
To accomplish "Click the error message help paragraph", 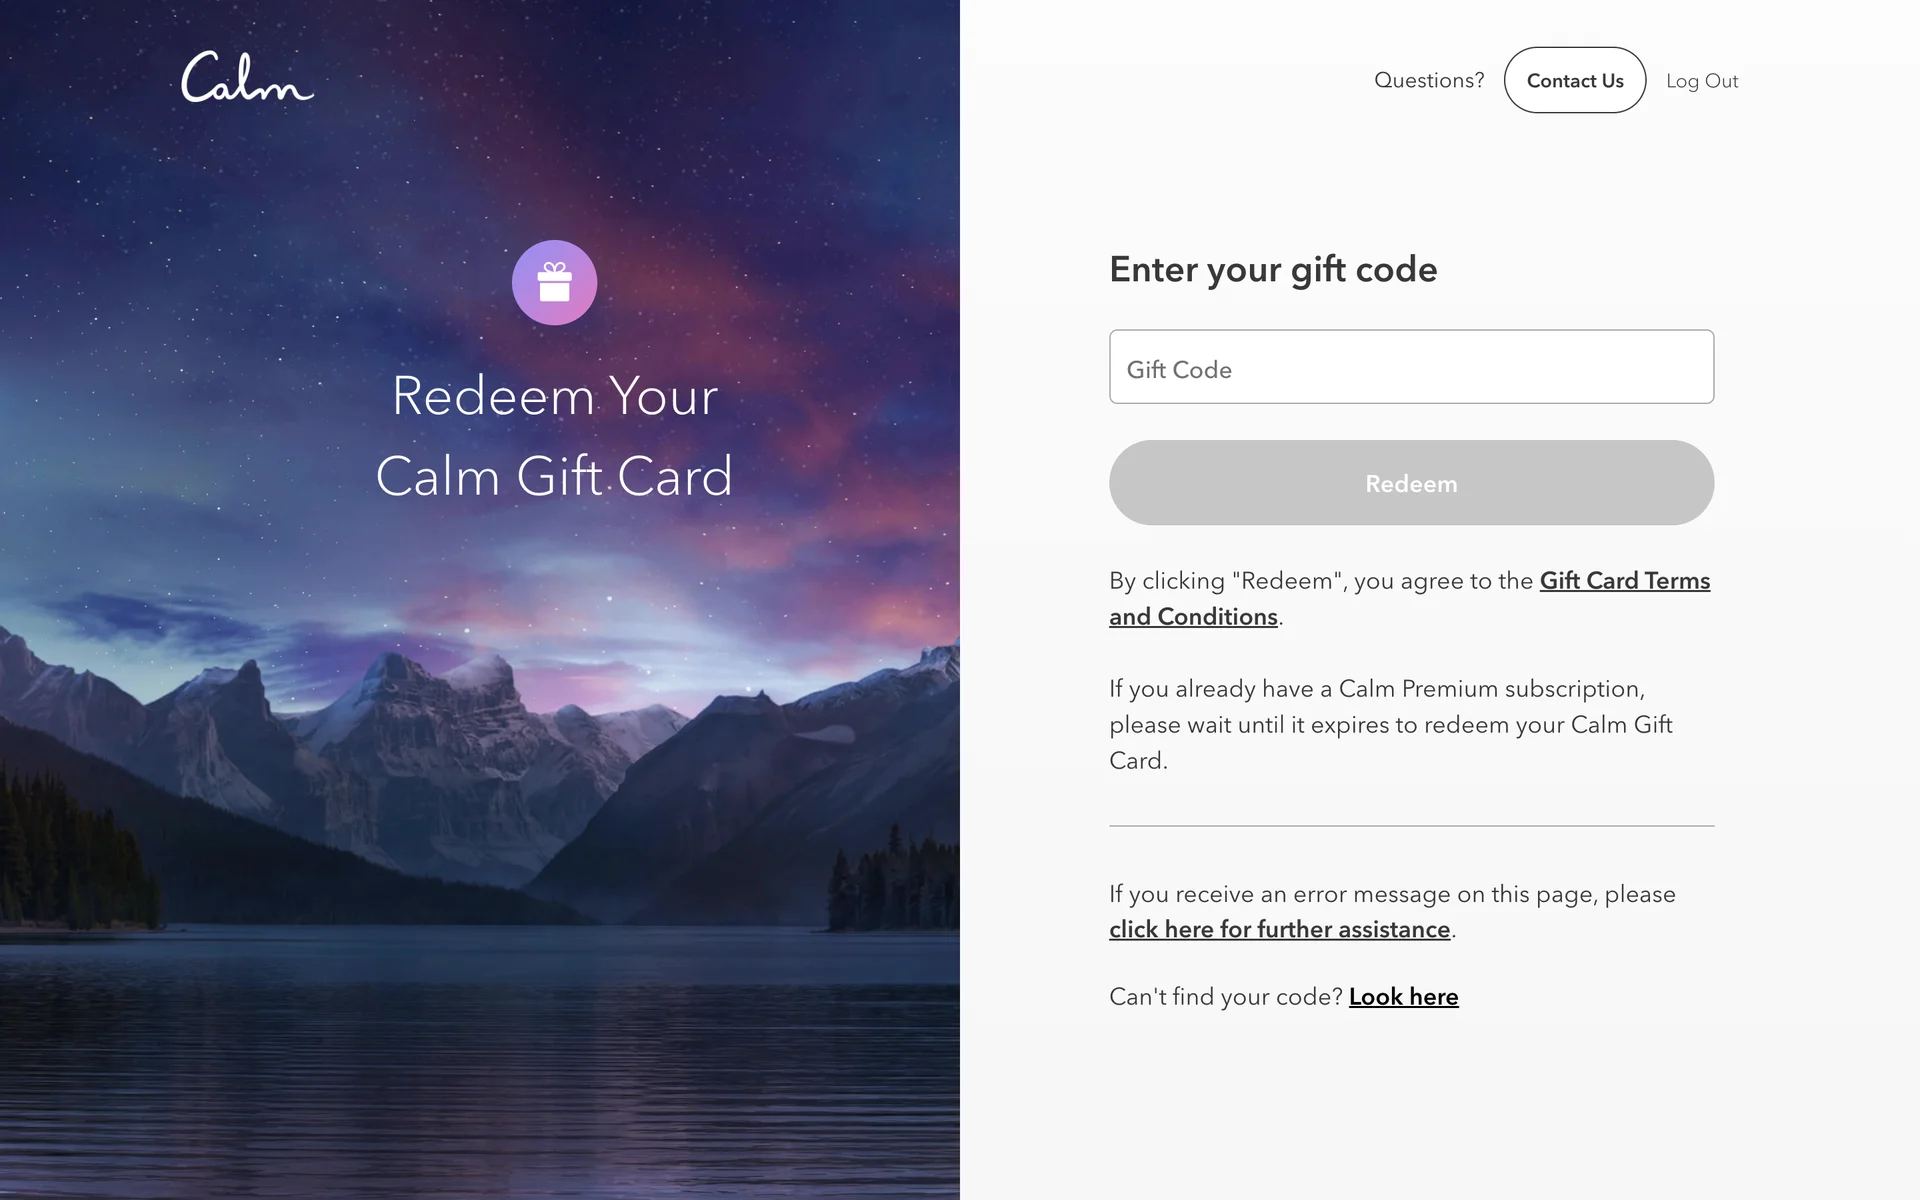I will click(1392, 911).
